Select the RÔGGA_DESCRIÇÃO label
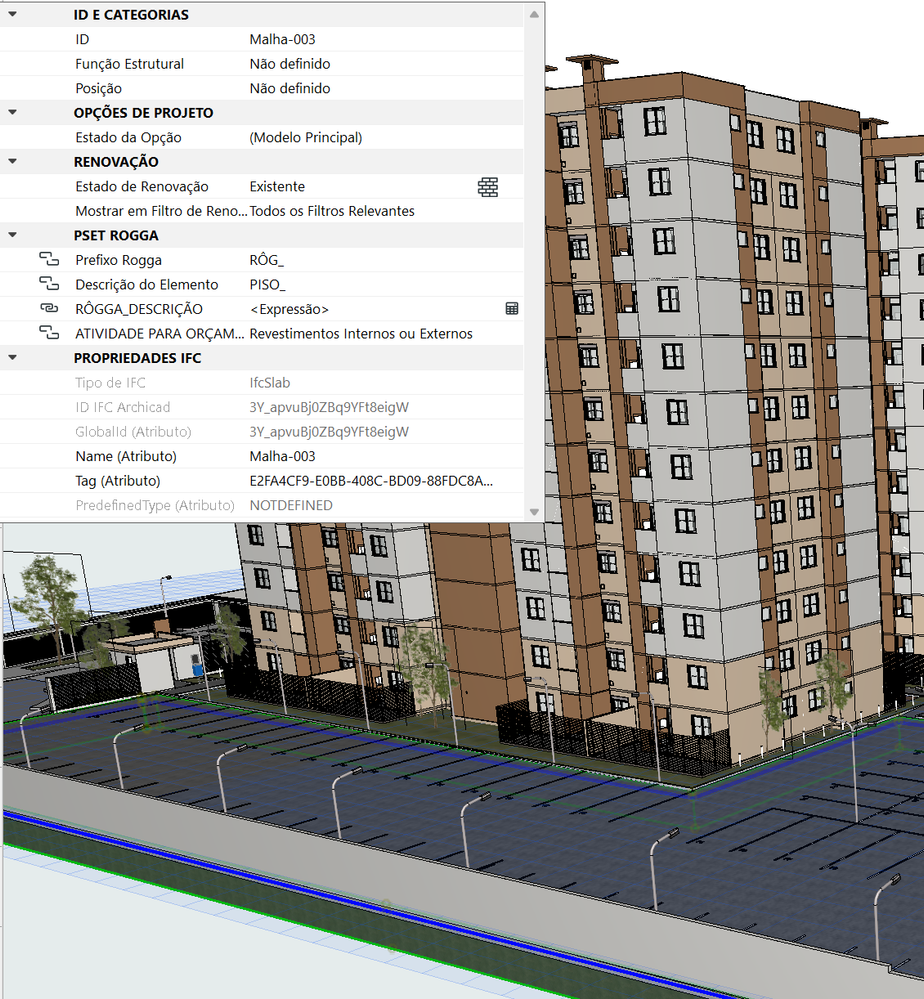Image resolution: width=924 pixels, height=999 pixels. pyautogui.click(x=139, y=309)
